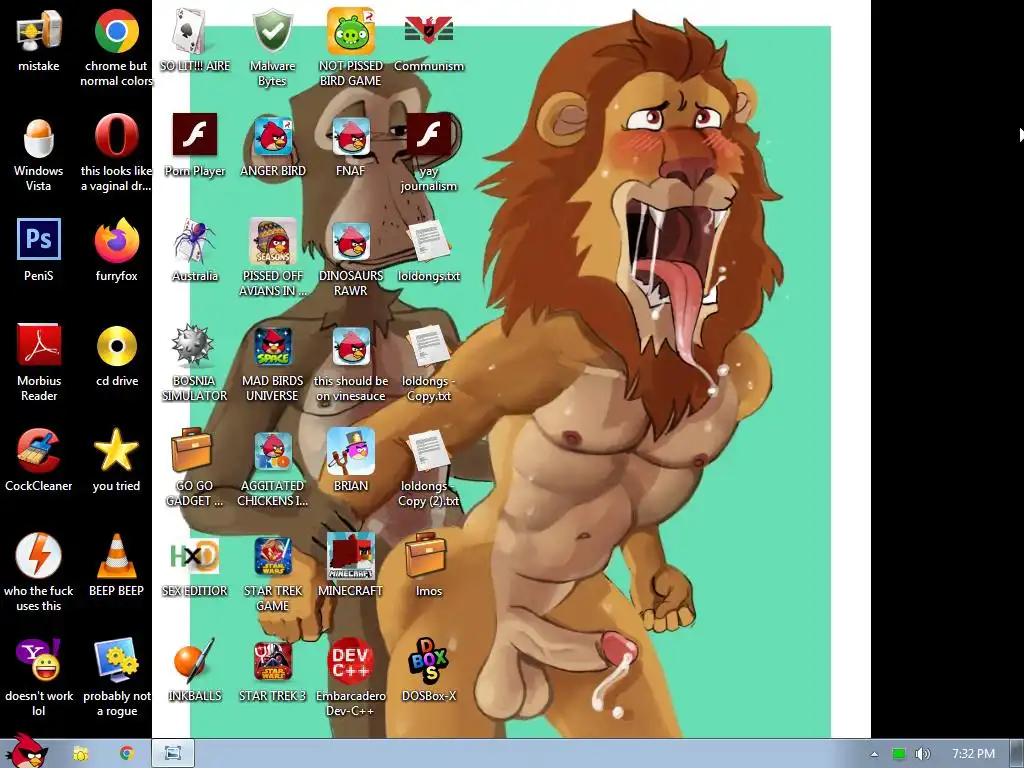Viewport: 1024px width, 768px height.
Task: Open the 'loldongs.txt' text file
Action: (428, 242)
